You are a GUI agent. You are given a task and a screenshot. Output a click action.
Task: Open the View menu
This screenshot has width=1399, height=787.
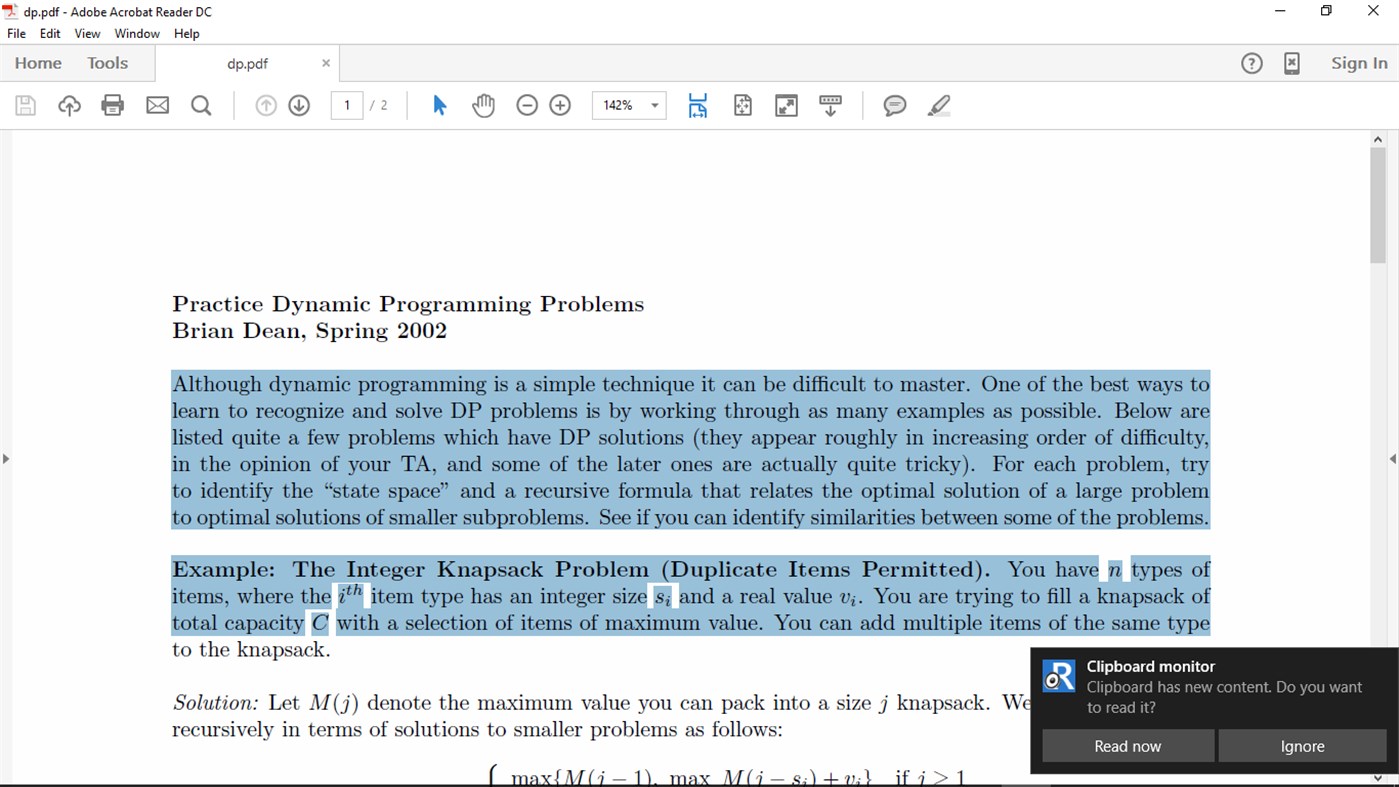tap(87, 33)
